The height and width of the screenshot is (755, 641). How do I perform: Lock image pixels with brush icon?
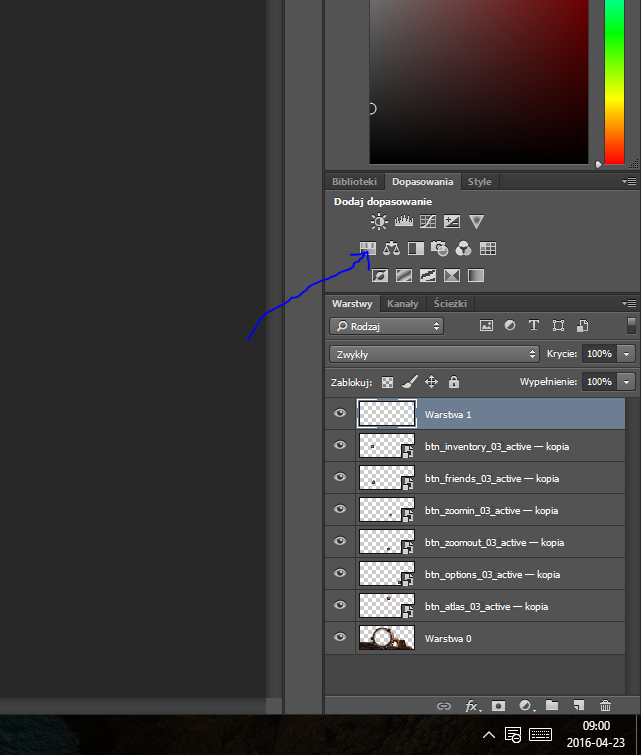point(410,382)
